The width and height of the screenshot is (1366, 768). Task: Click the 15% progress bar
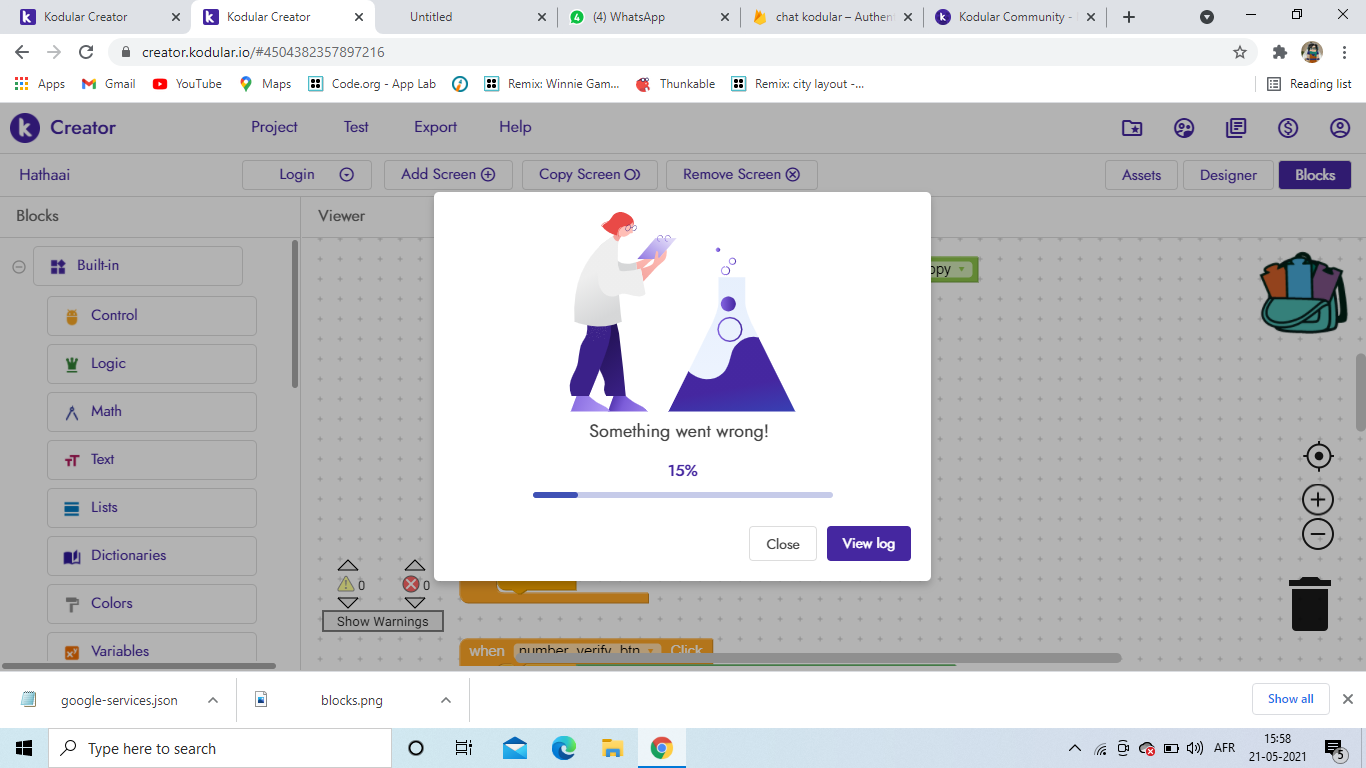pos(682,494)
